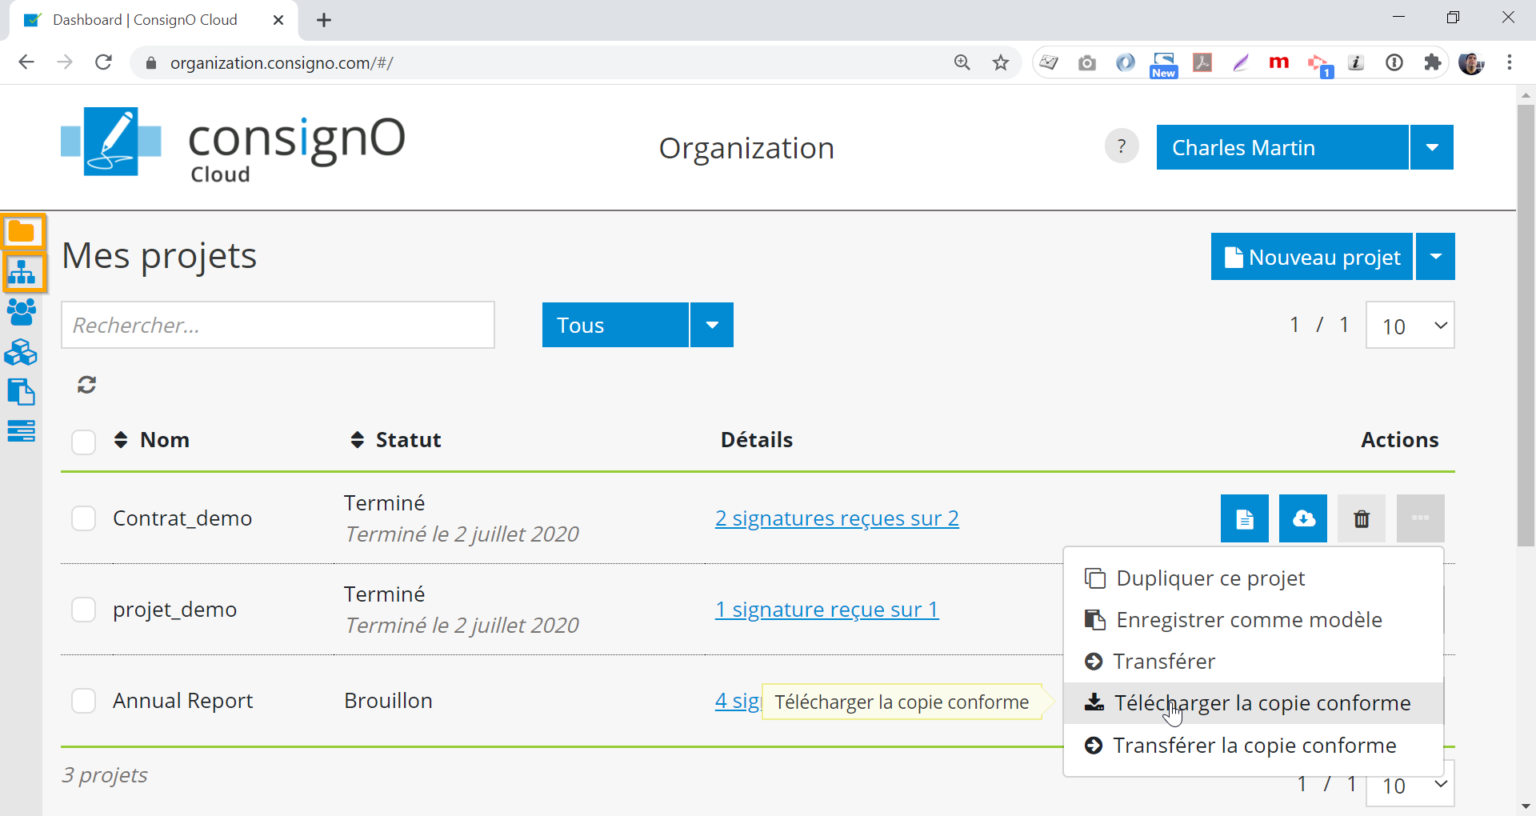This screenshot has height=816, width=1536.
Task: Open the top page size dropdown
Action: click(x=1410, y=326)
